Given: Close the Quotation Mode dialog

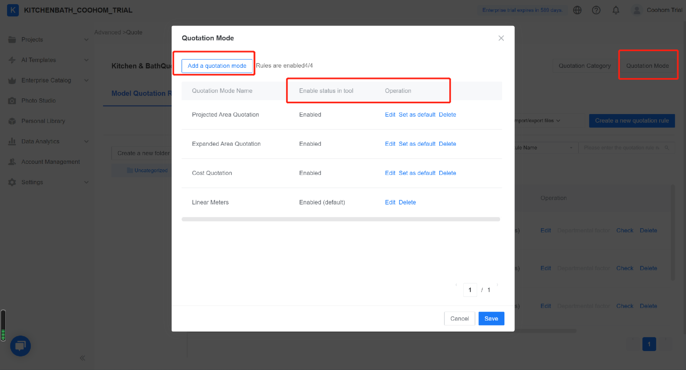Looking at the screenshot, I should coord(501,38).
